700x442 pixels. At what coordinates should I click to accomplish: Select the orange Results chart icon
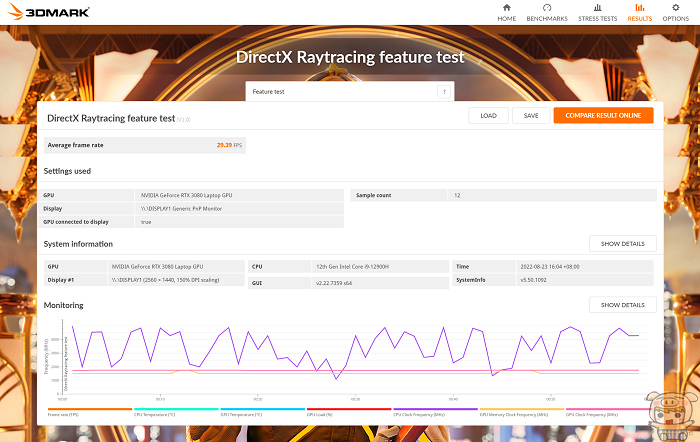tap(639, 7)
